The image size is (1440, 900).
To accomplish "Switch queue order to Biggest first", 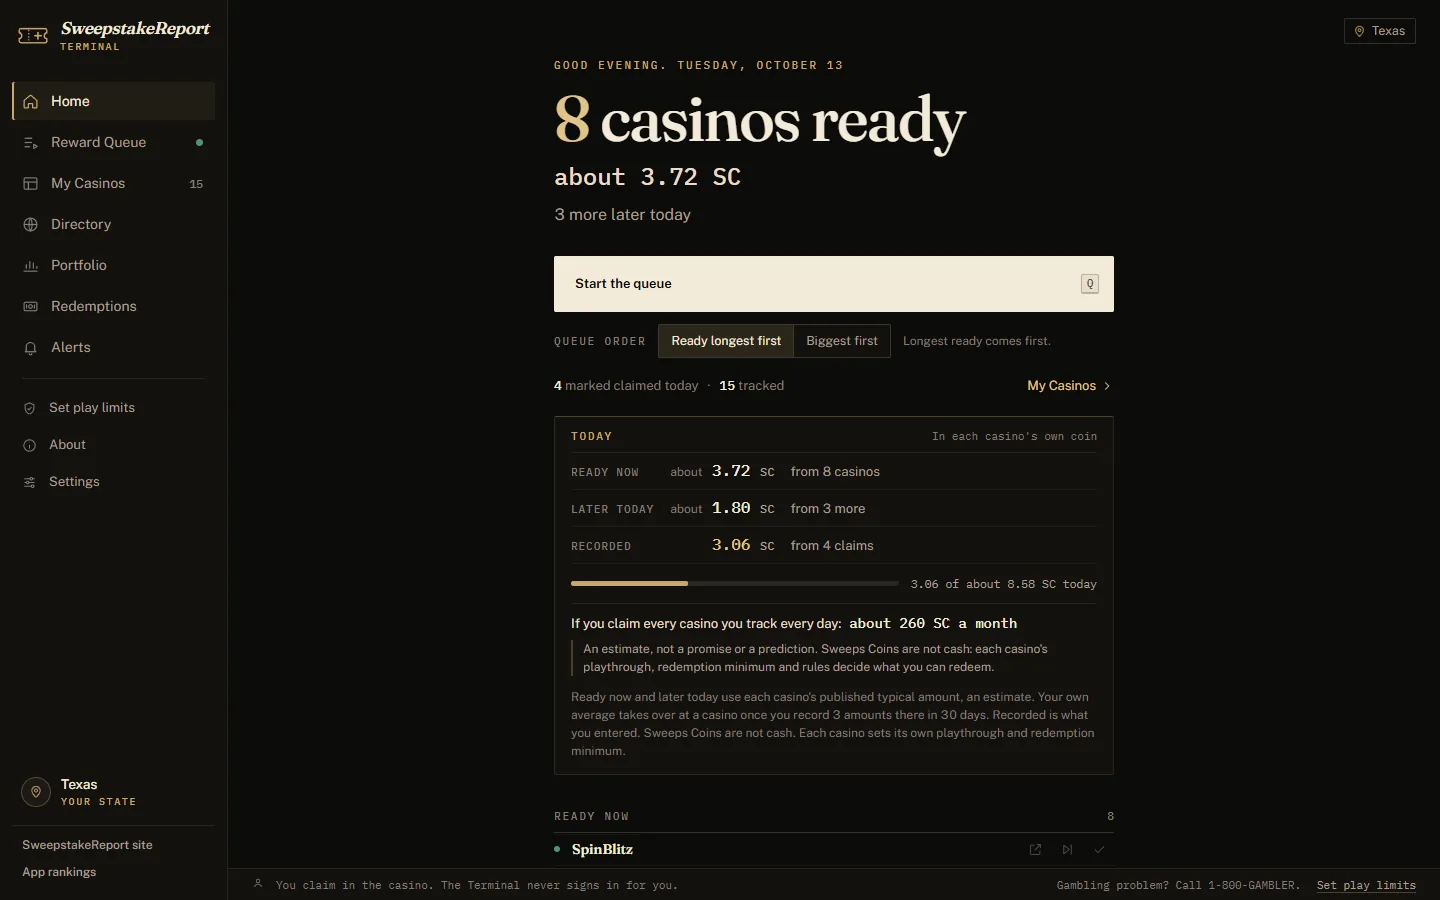I will click(x=842, y=341).
